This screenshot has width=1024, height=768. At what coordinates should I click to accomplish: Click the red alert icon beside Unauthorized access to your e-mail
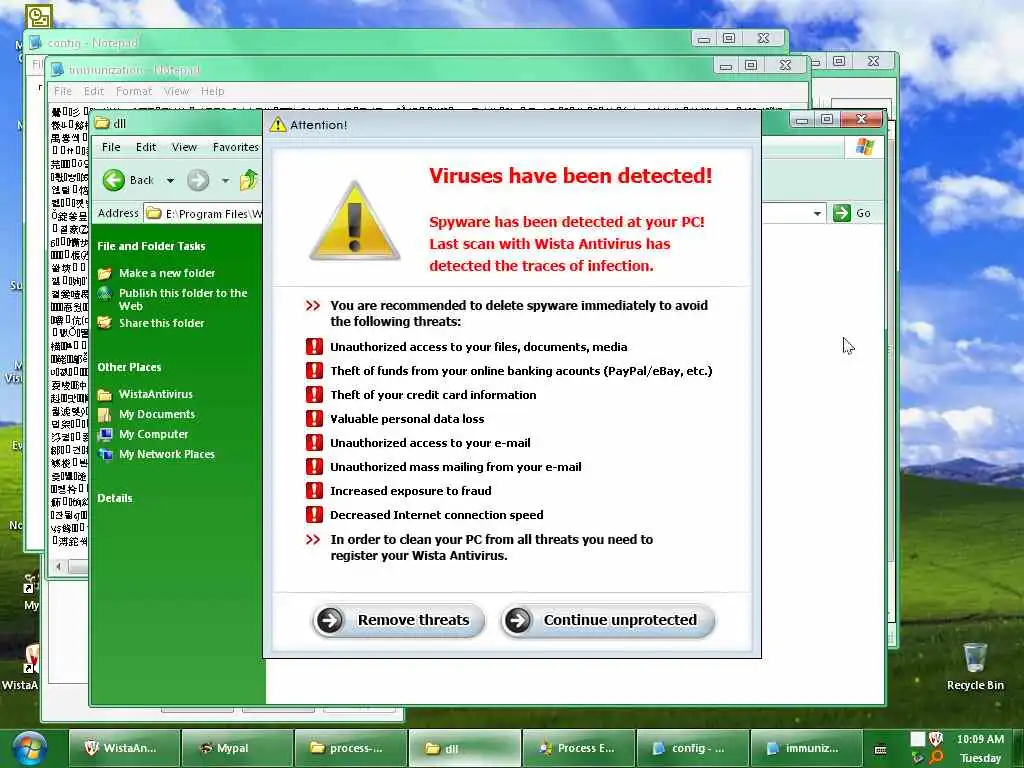314,443
